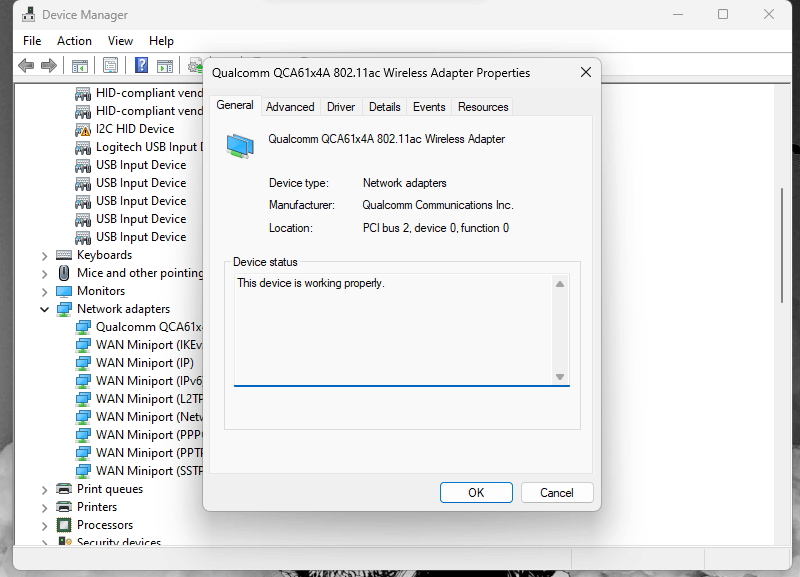The height and width of the screenshot is (577, 800).
Task: Click the OK button
Action: click(x=476, y=492)
